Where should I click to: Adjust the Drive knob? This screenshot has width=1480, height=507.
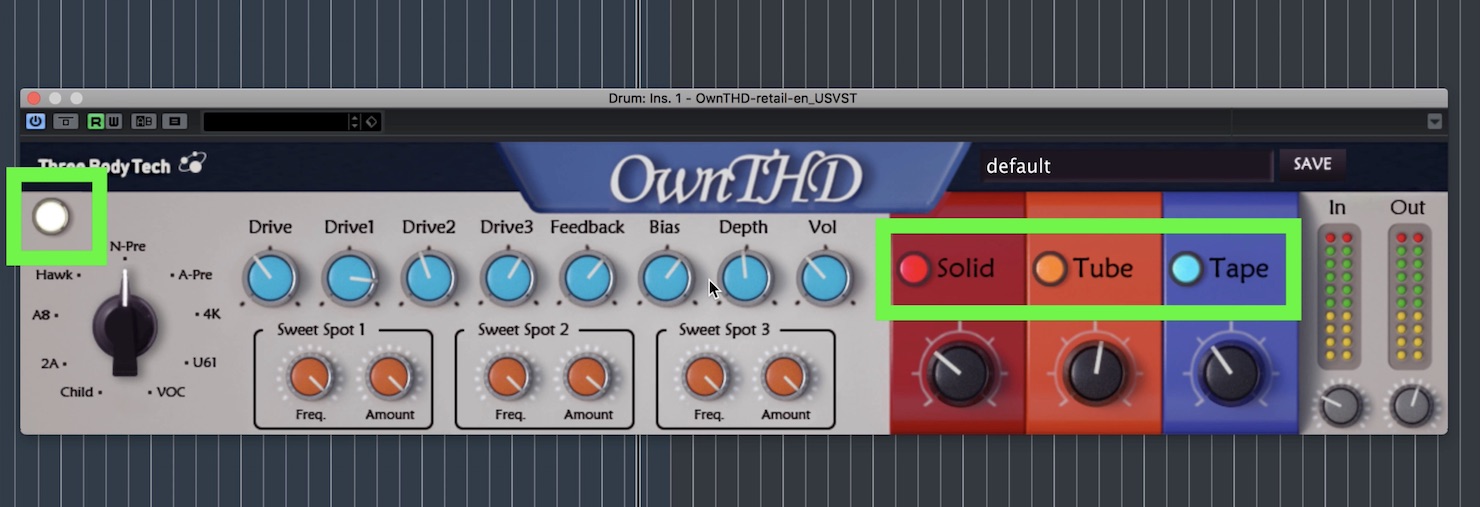pos(271,278)
